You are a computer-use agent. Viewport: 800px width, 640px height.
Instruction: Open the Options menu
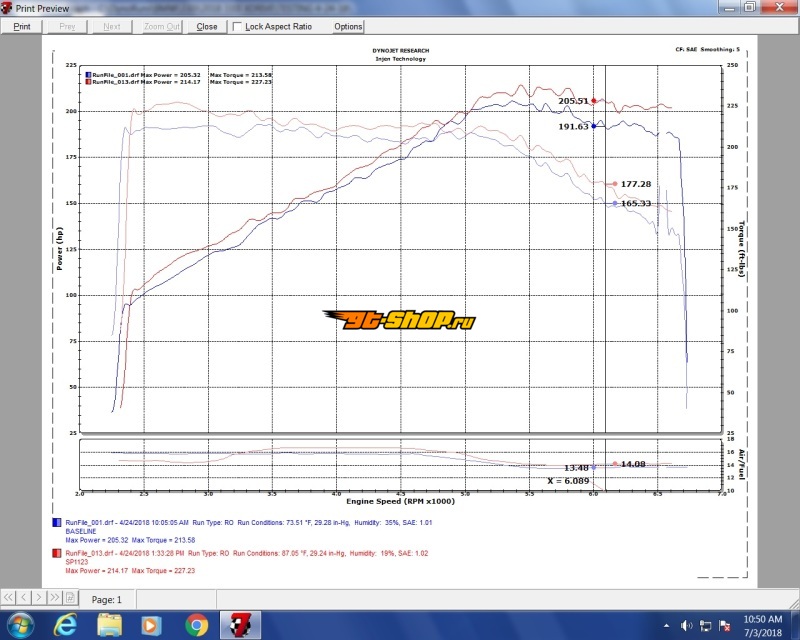tap(348, 27)
